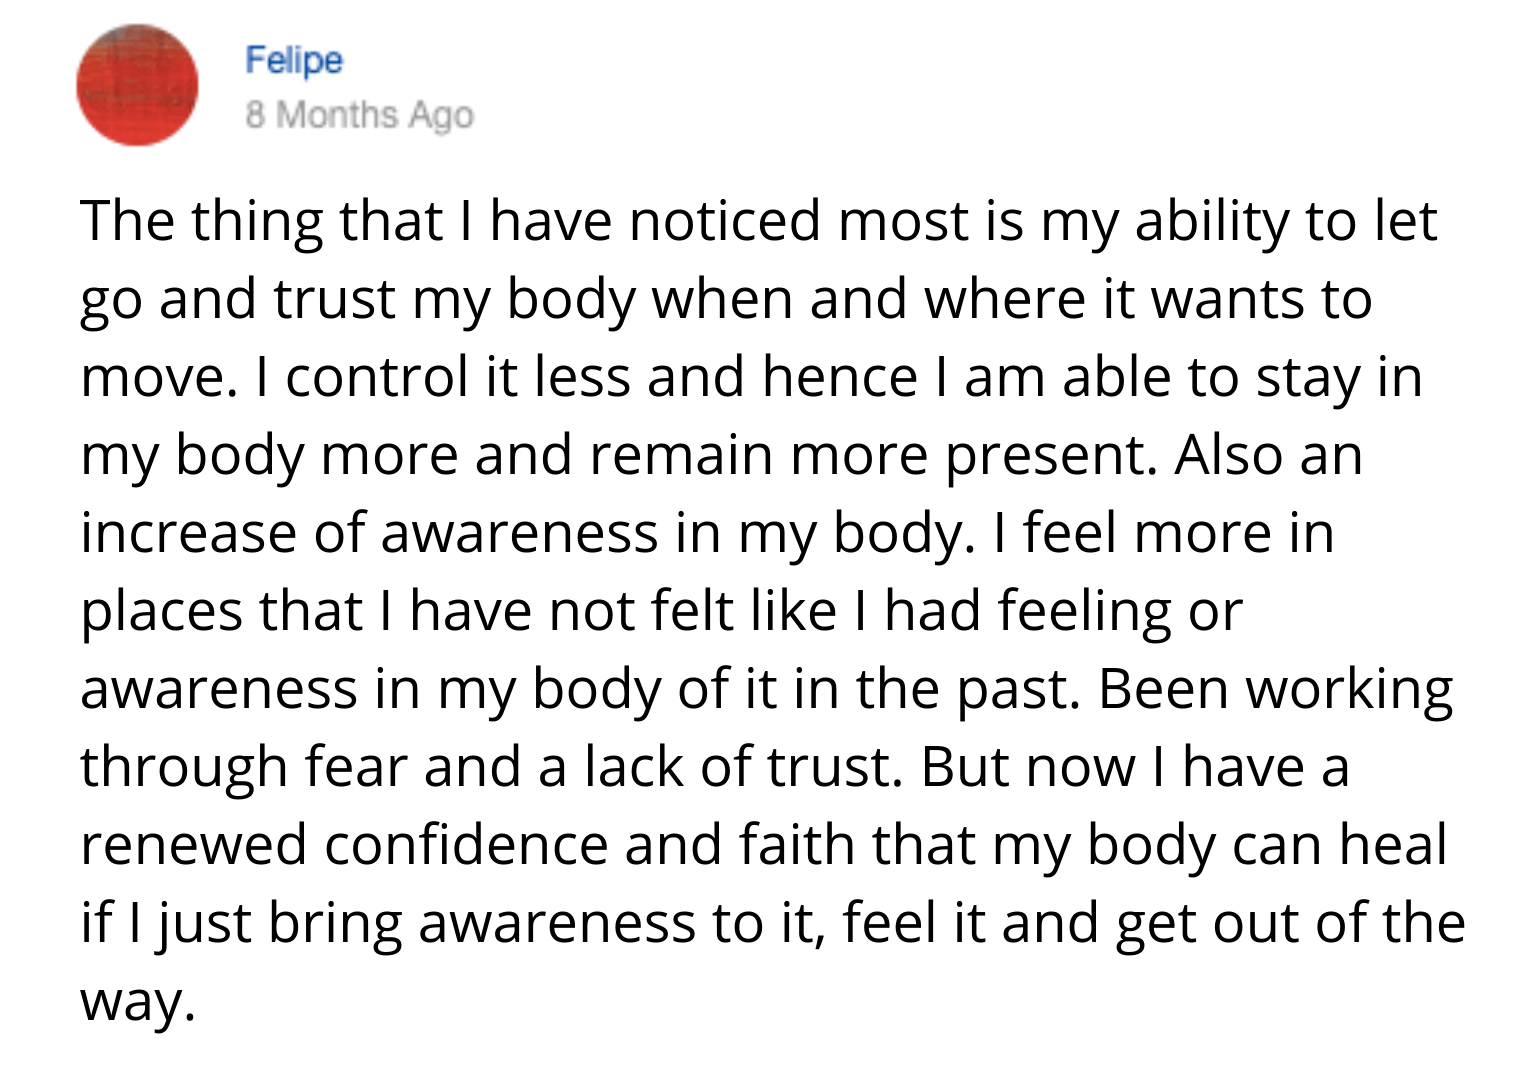This screenshot has height=1080, width=1520.
Task: Click the phrase 'get out of the'
Action: tap(1290, 923)
